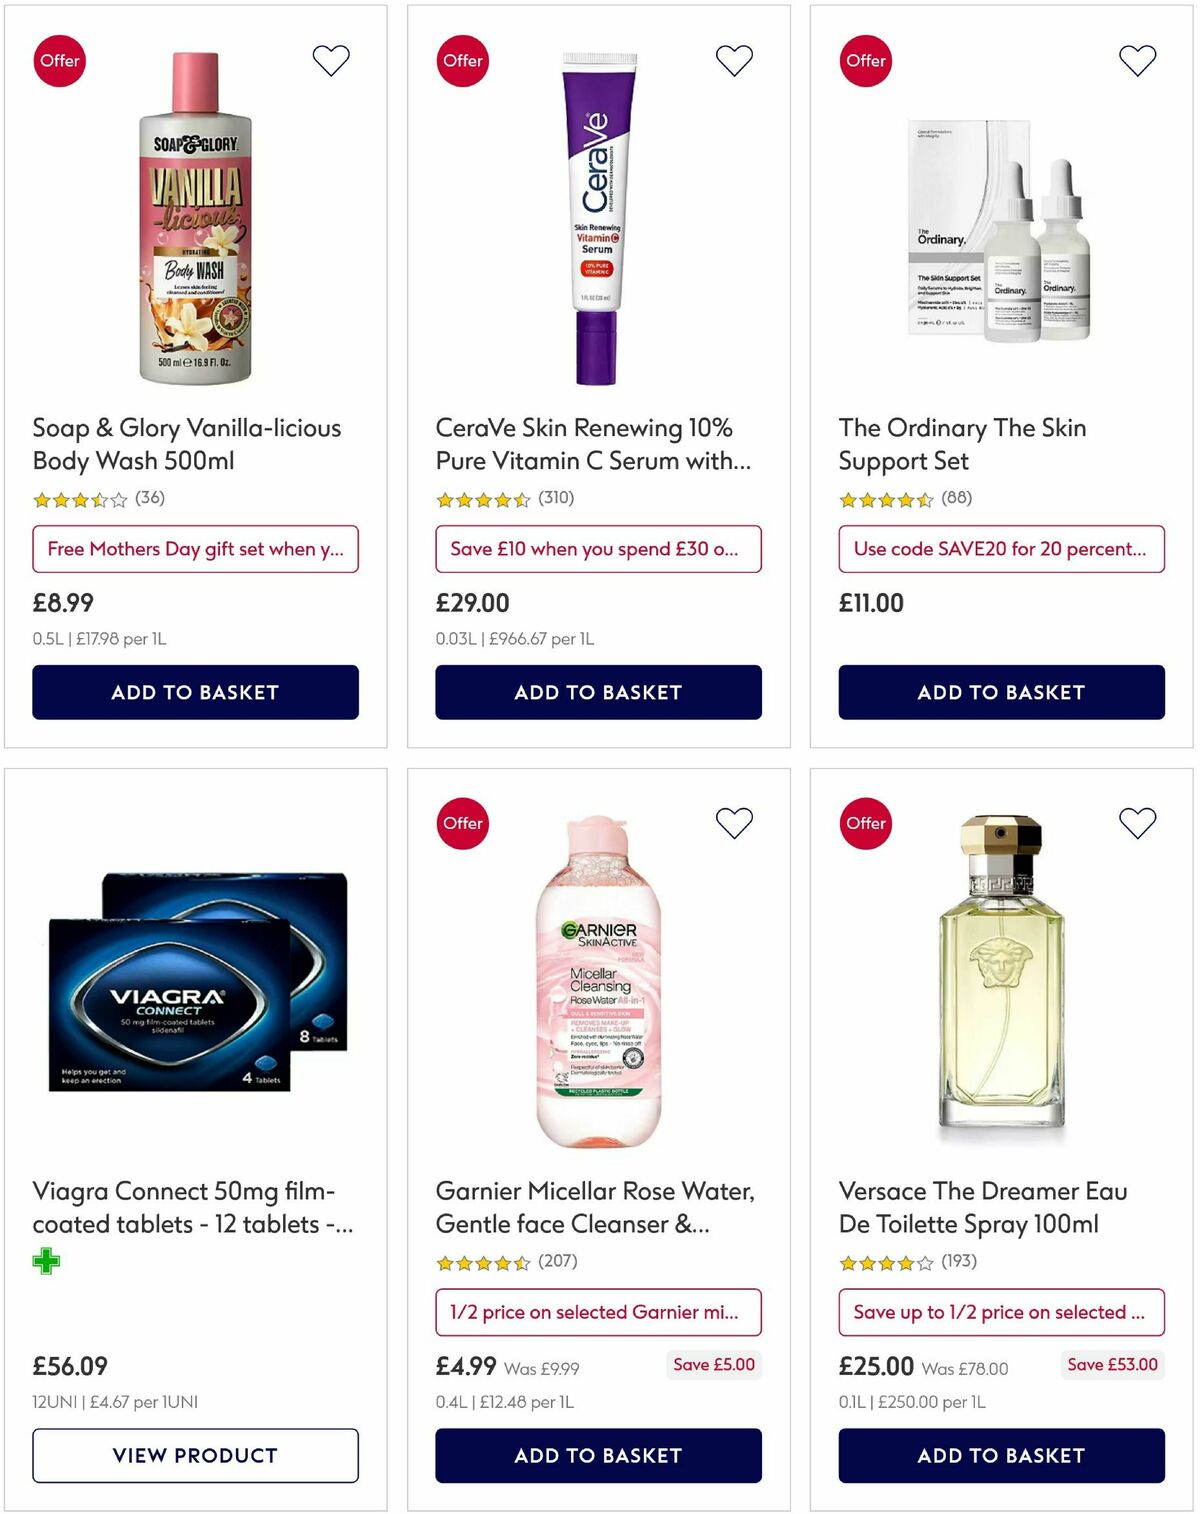This screenshot has width=1200, height=1514.
Task: Toggle the wishlist heart on Soap & Glory body wash
Action: pyautogui.click(x=331, y=60)
